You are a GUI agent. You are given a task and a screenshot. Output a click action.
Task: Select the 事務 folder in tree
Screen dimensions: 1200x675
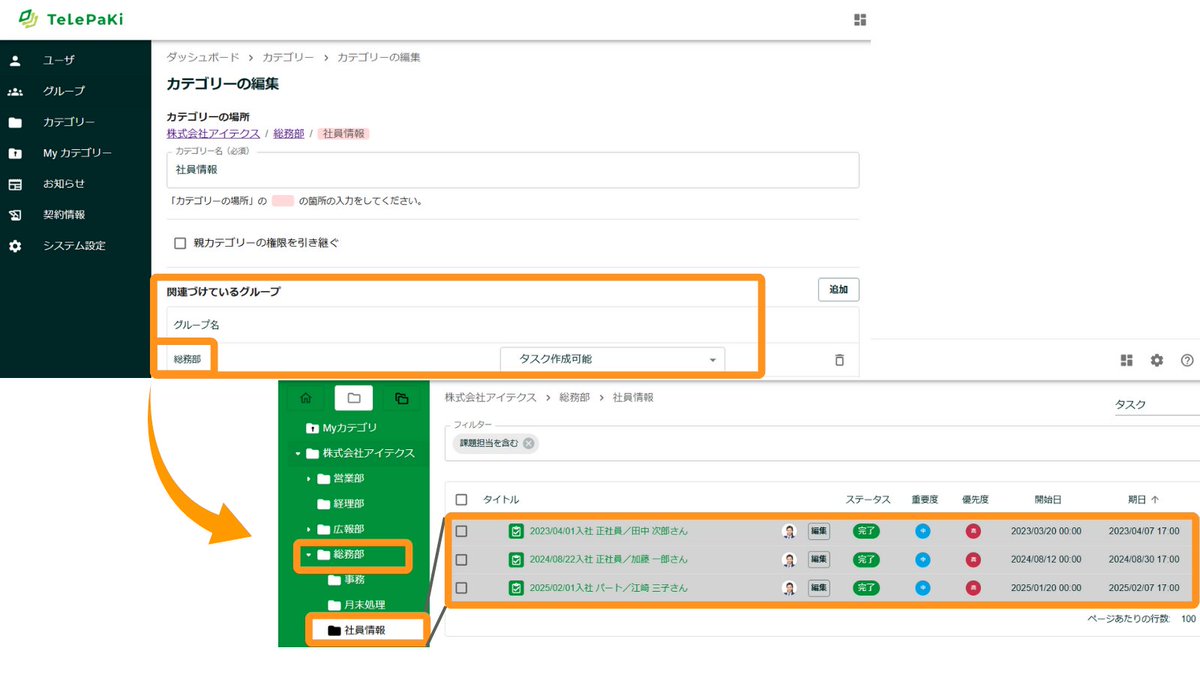pyautogui.click(x=346, y=580)
